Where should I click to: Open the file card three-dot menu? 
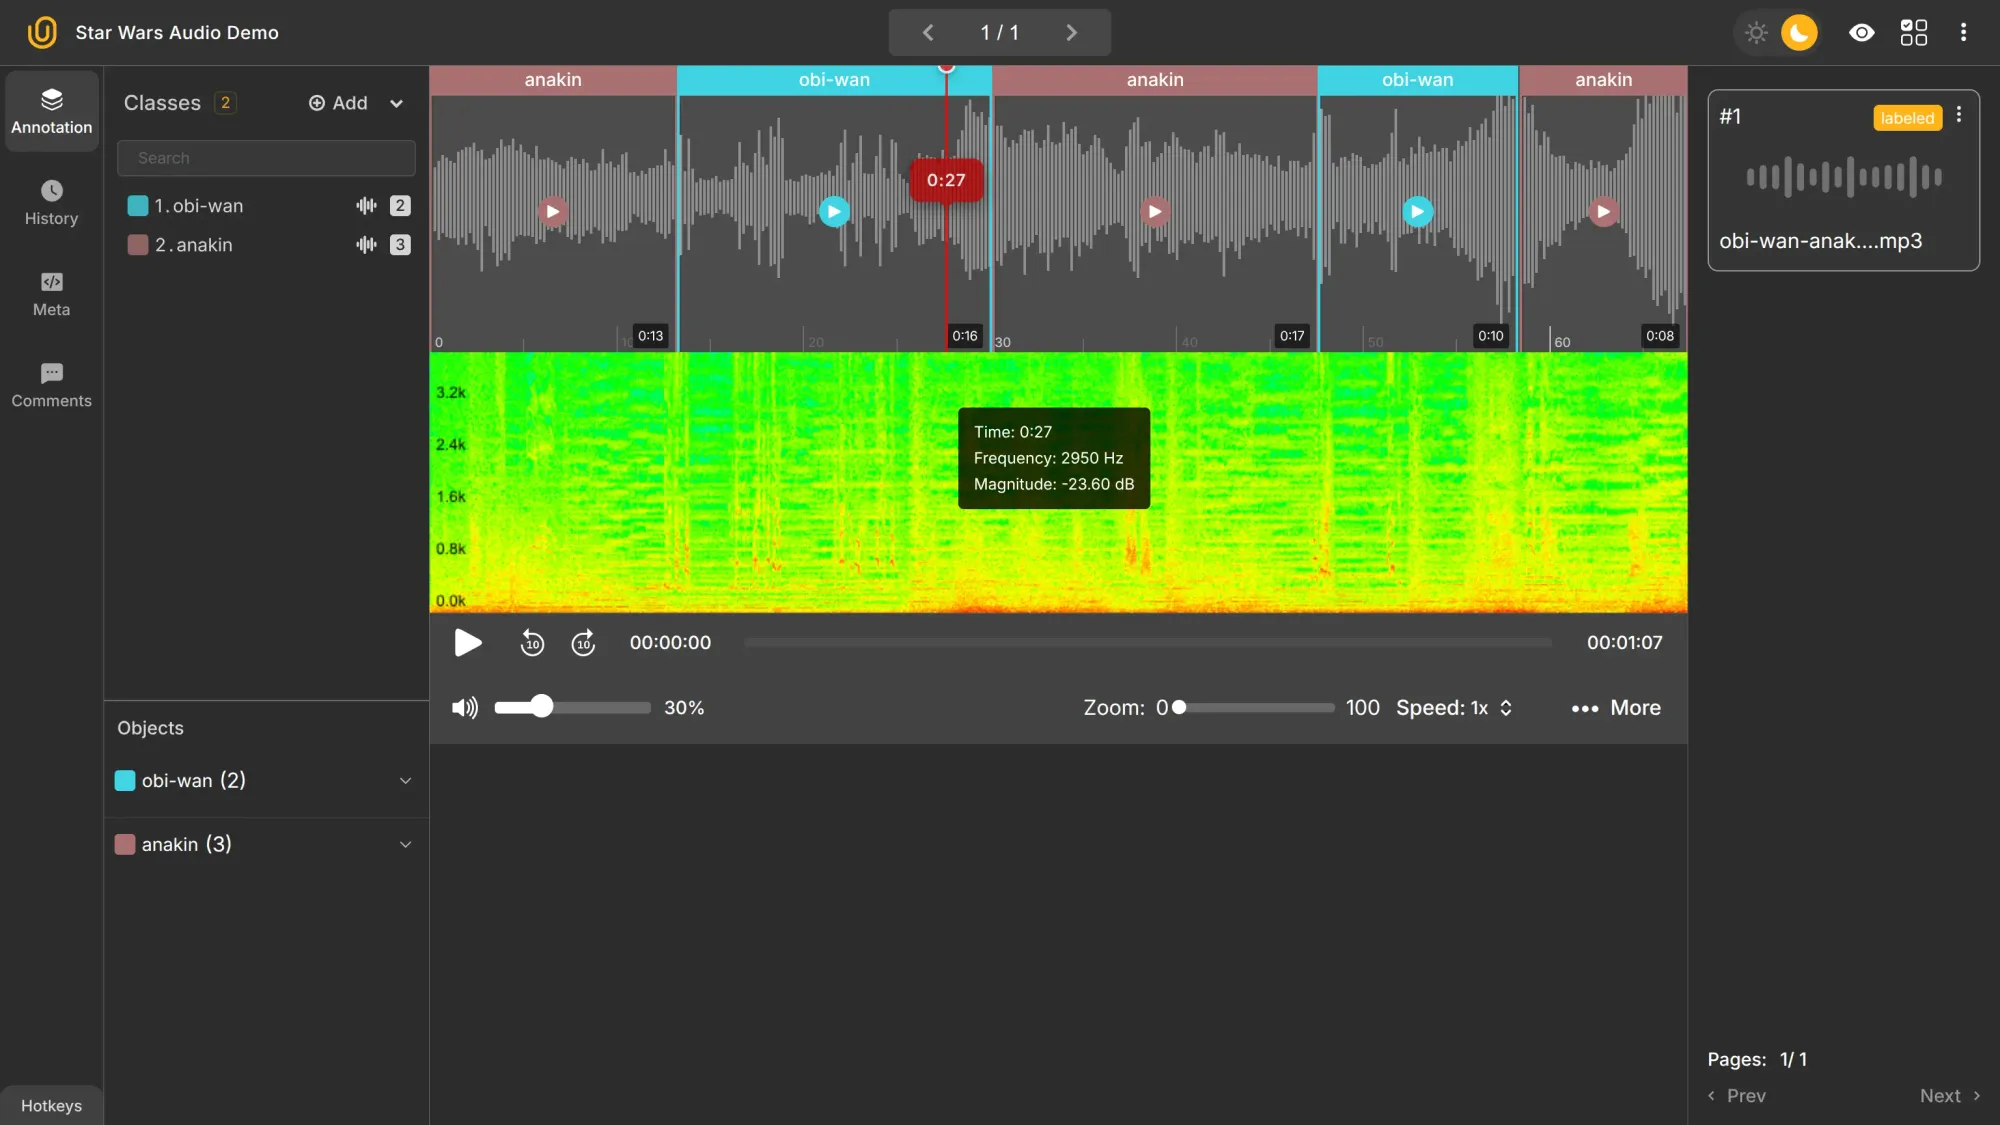pyautogui.click(x=1959, y=115)
